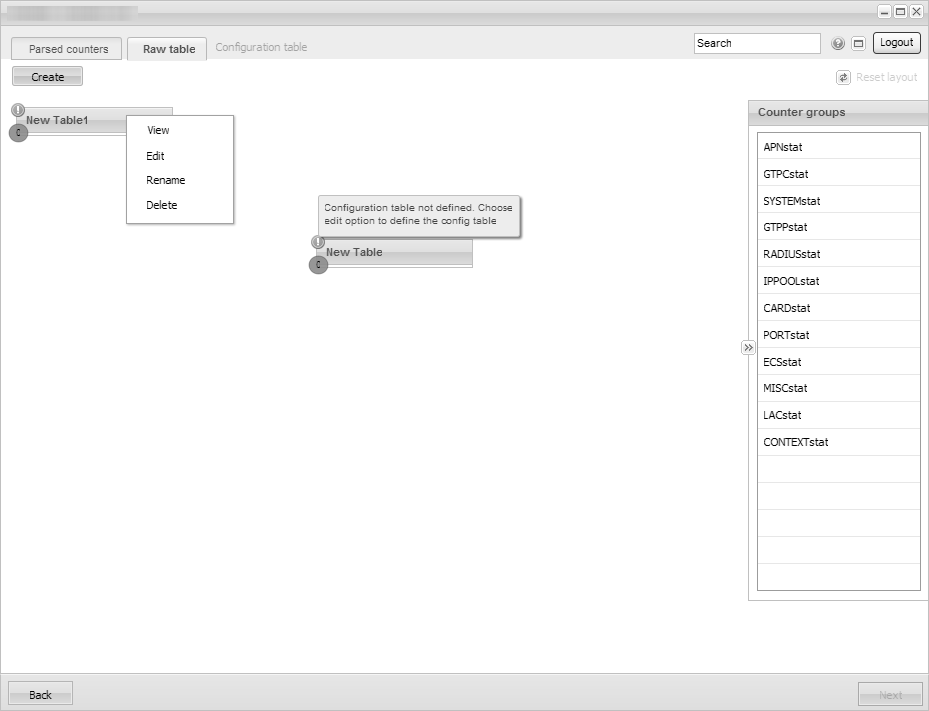Select Edit in the context menu
Screen dimensions: 929x711
(155, 156)
